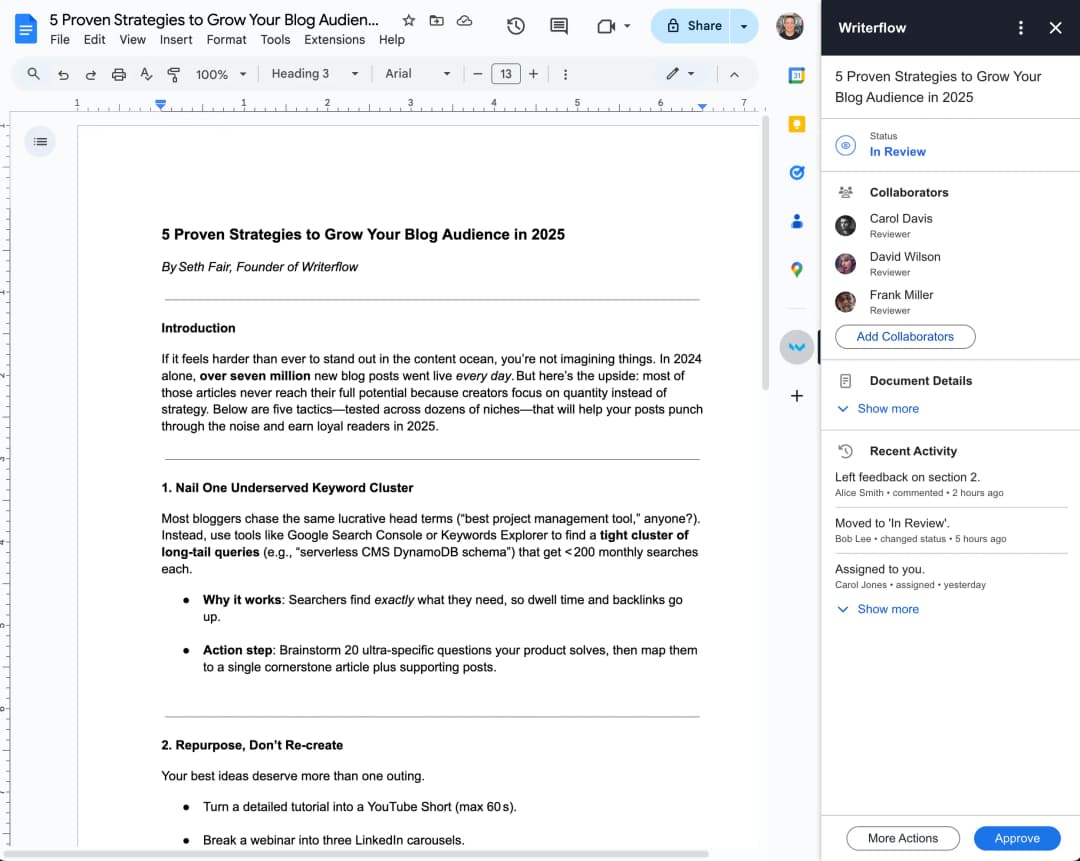Open version history via clock icon

[515, 26]
